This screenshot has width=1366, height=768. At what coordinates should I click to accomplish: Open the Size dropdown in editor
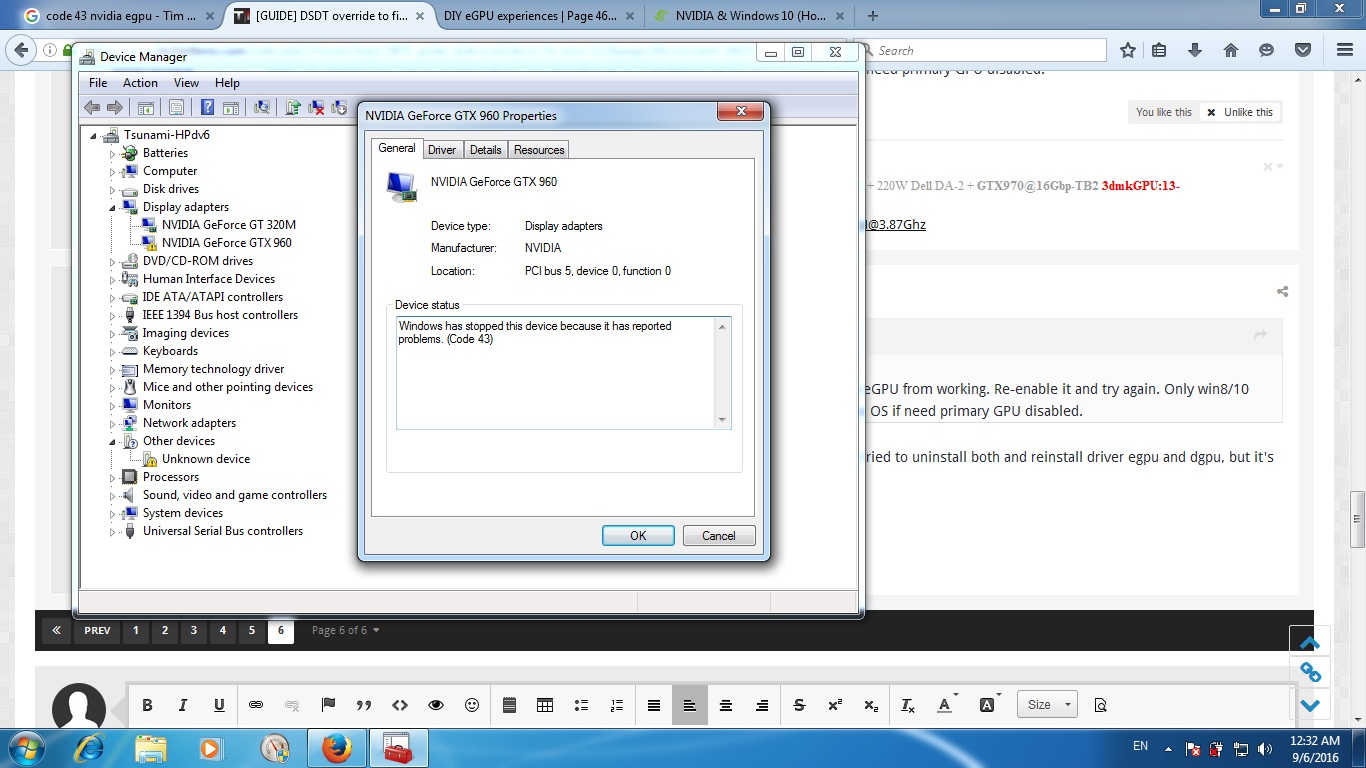click(1047, 705)
